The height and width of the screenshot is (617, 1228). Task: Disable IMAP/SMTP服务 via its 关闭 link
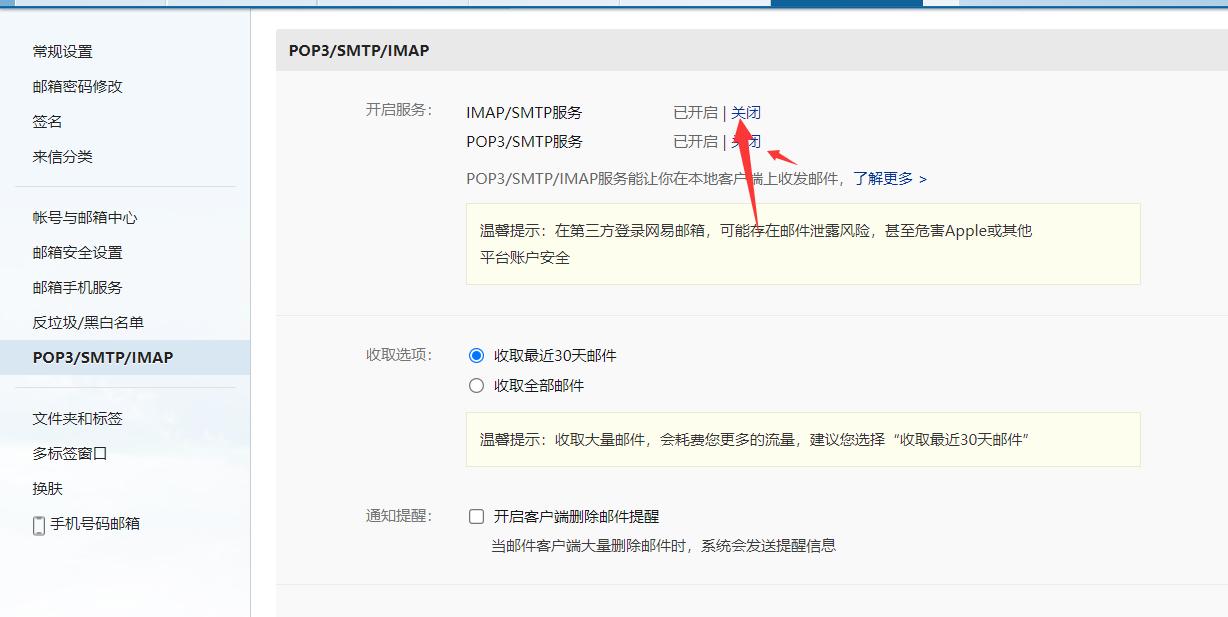coord(746,112)
